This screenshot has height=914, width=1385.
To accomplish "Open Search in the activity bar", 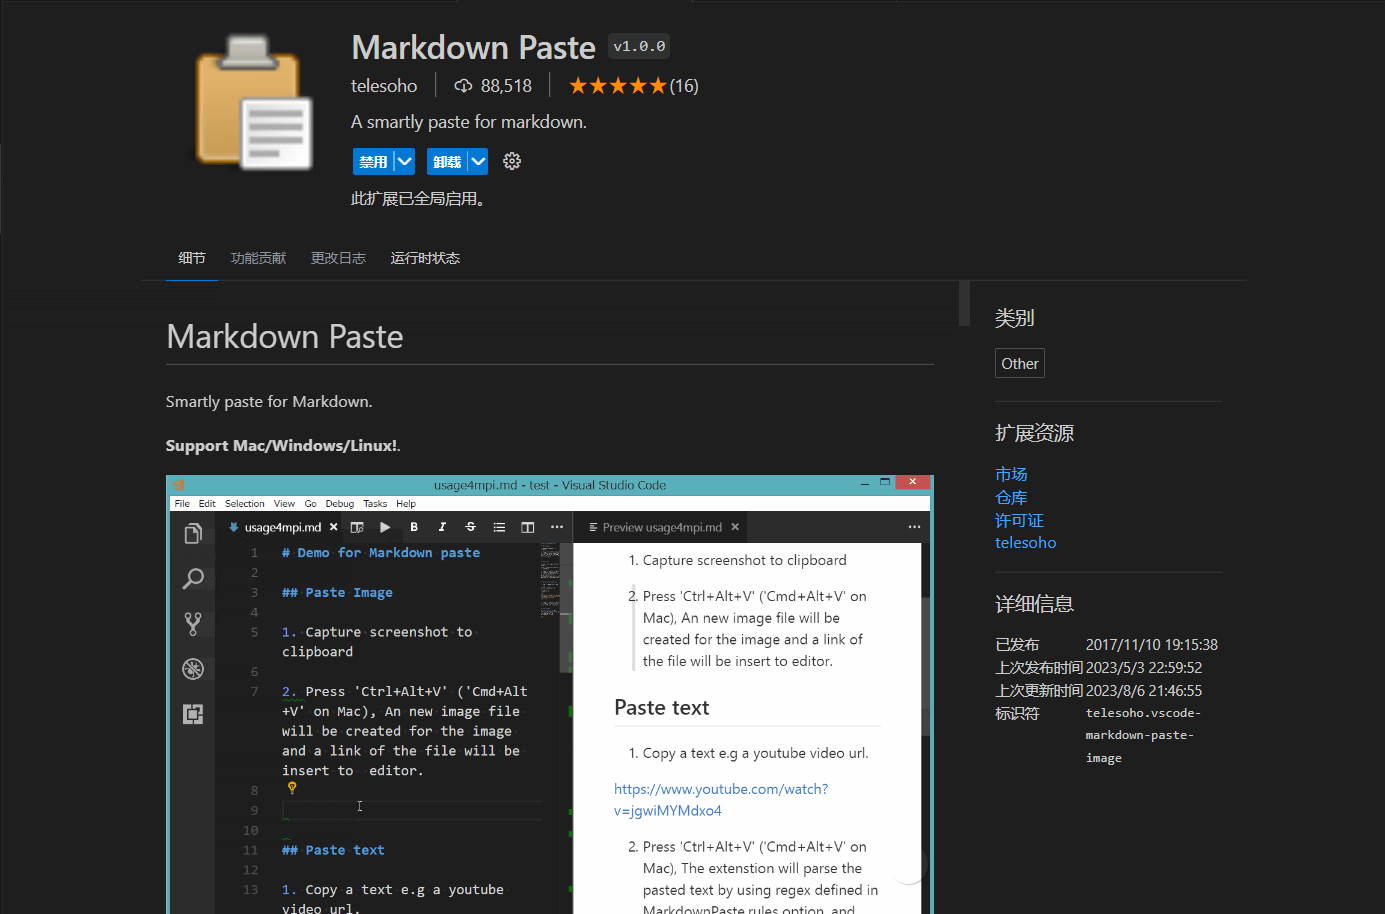I will pyautogui.click(x=192, y=578).
